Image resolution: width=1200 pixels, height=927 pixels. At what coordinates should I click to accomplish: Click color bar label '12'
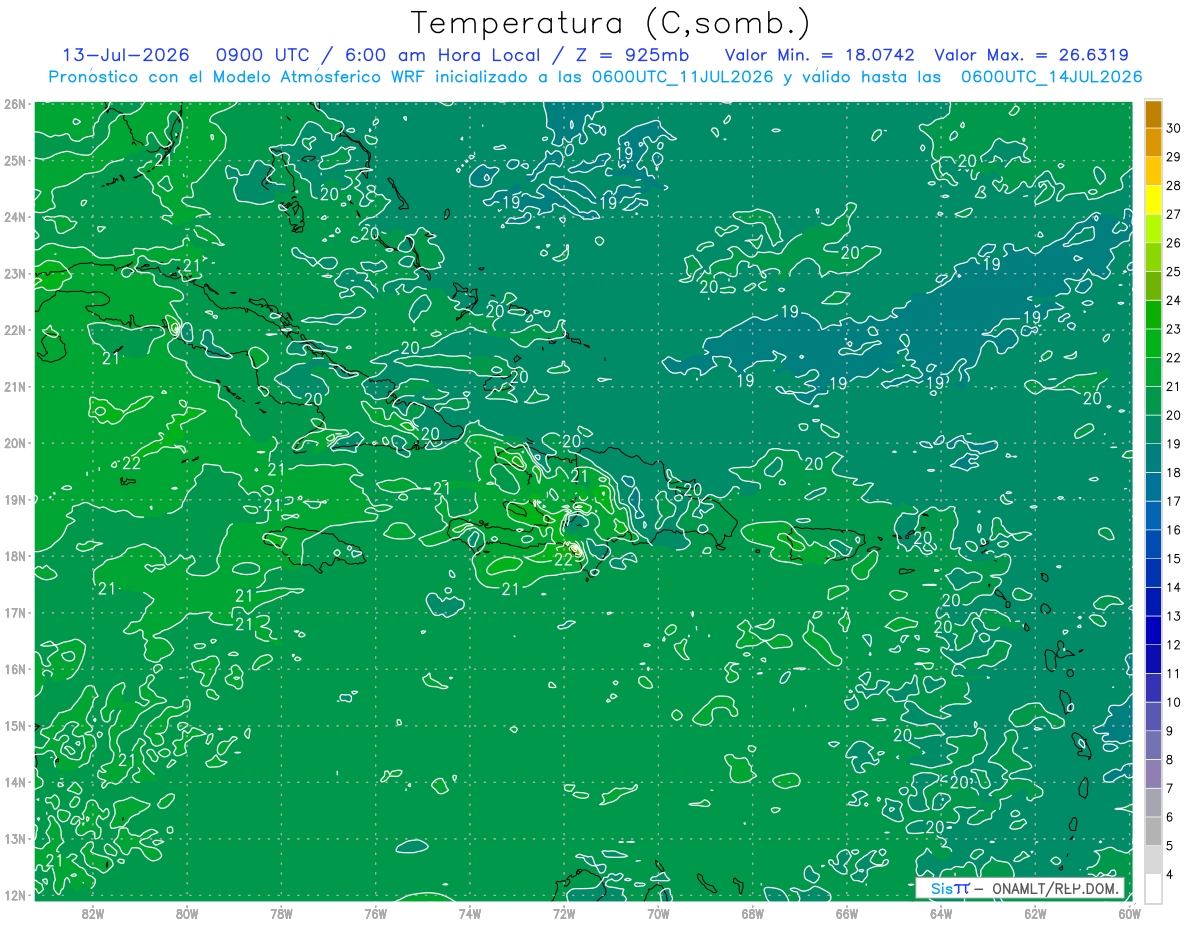(1173, 645)
